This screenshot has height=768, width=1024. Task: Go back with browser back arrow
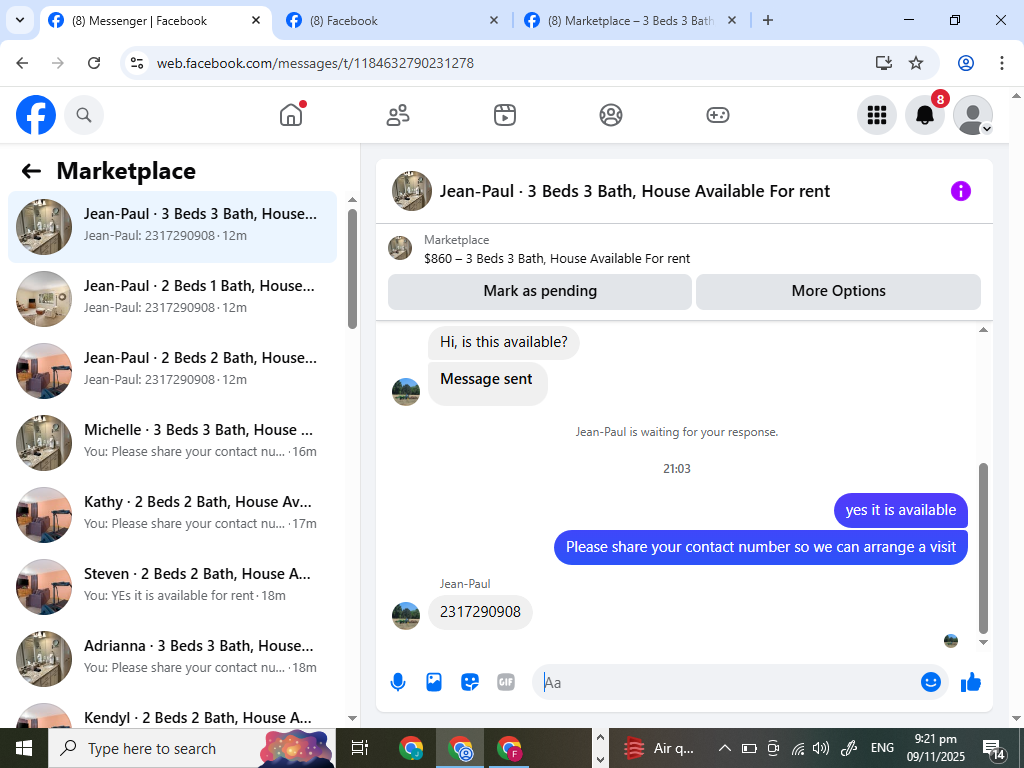tap(22, 63)
